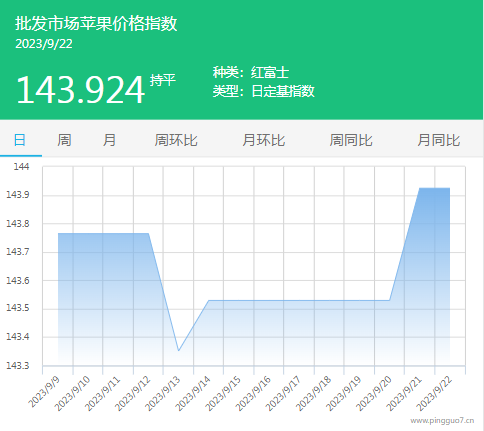Click the 种类: 红富士 label
This screenshot has width=484, height=431.
point(251,72)
